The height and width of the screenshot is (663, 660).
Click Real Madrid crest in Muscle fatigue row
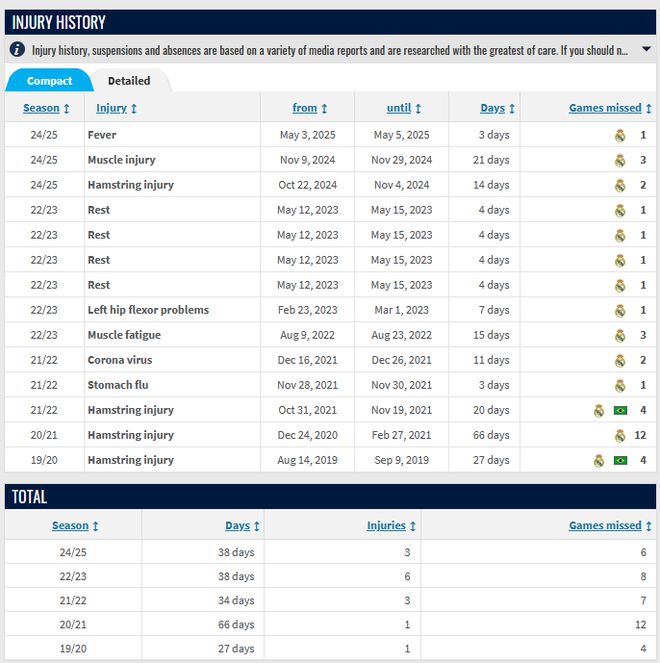(x=620, y=336)
